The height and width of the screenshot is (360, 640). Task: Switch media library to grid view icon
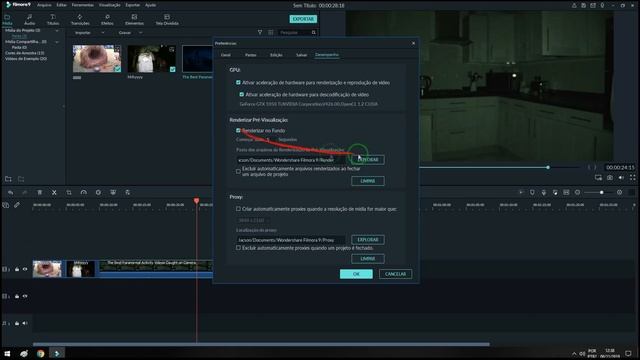pos(271,32)
